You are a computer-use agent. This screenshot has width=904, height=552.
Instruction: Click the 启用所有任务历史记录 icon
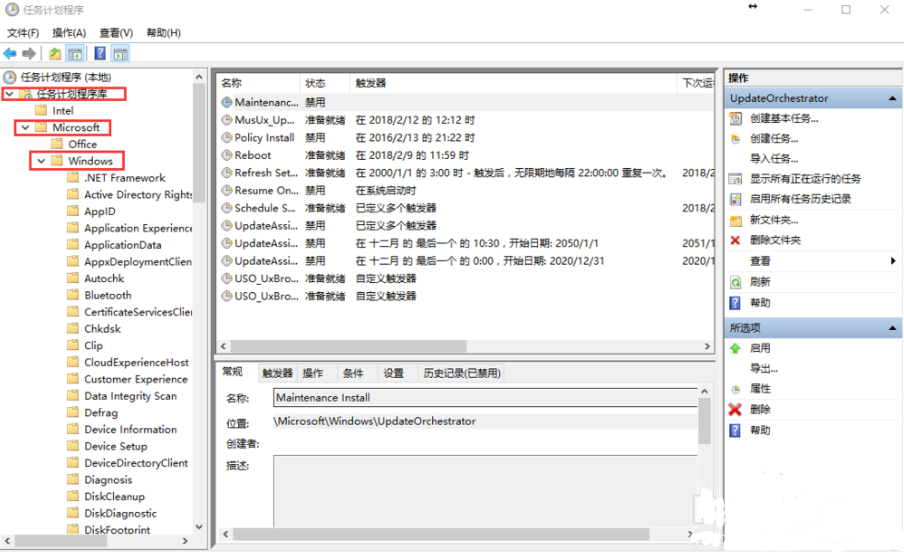pyautogui.click(x=736, y=200)
